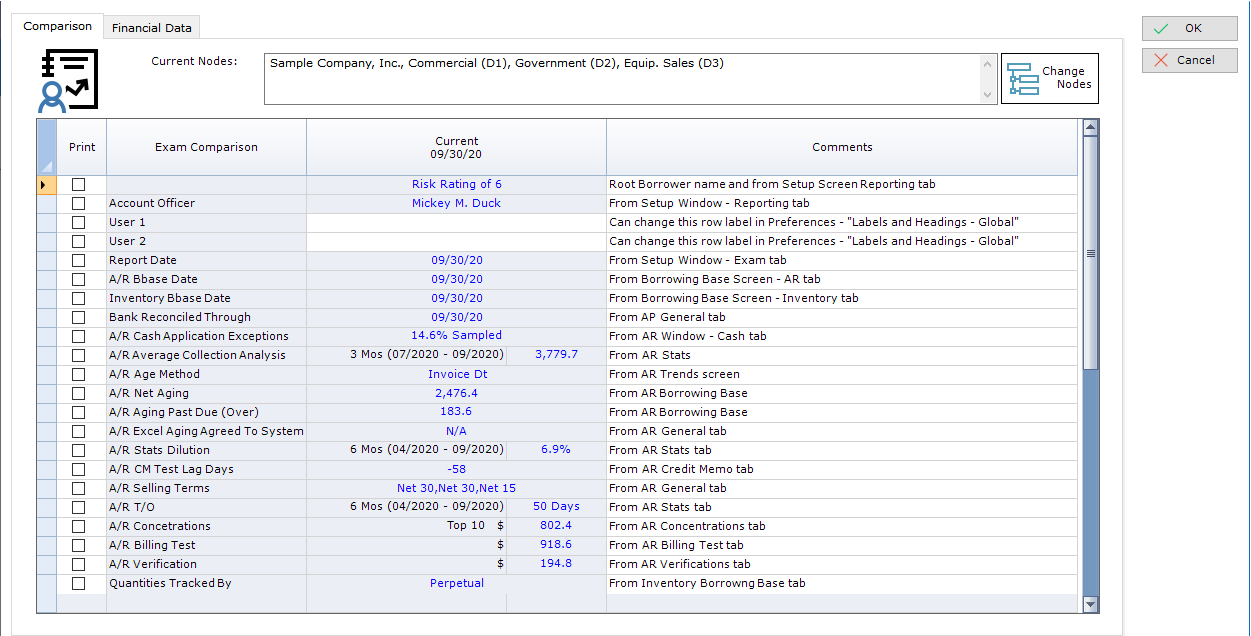Open Risk Rating of 6 link
Viewport: 1251px width, 636px height.
(x=456, y=184)
